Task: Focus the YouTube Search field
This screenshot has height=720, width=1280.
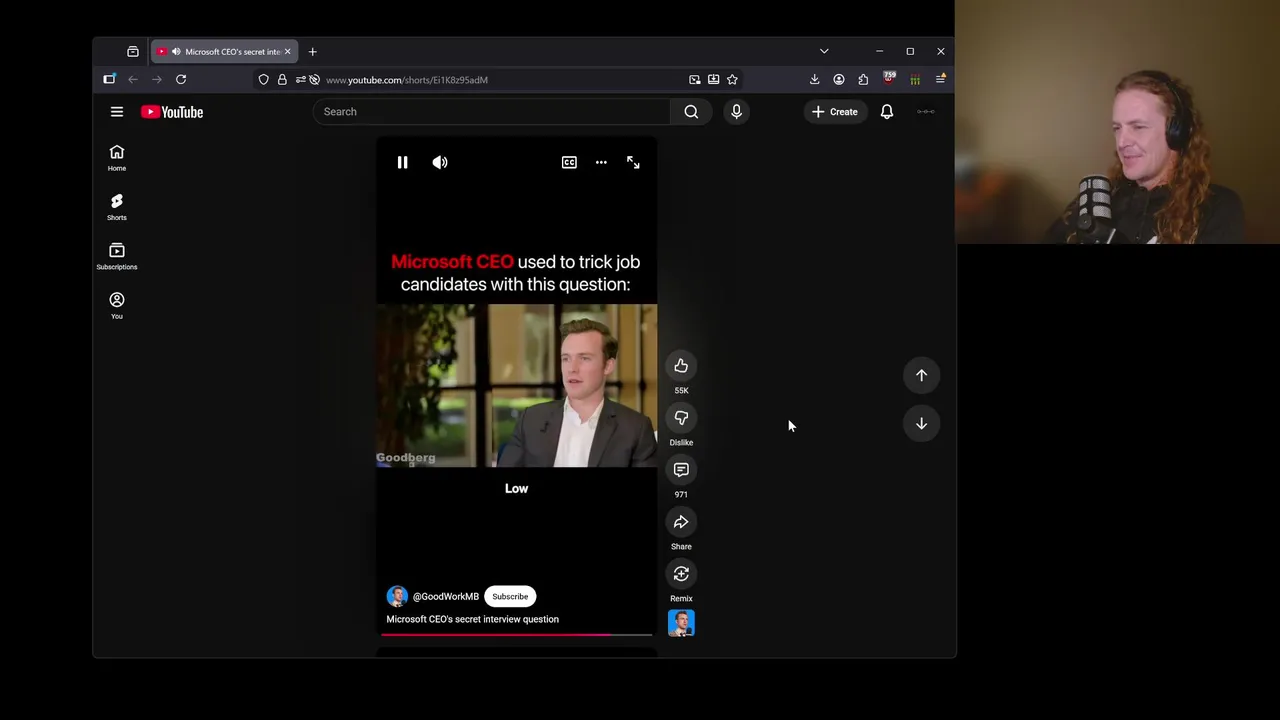Action: coord(491,112)
